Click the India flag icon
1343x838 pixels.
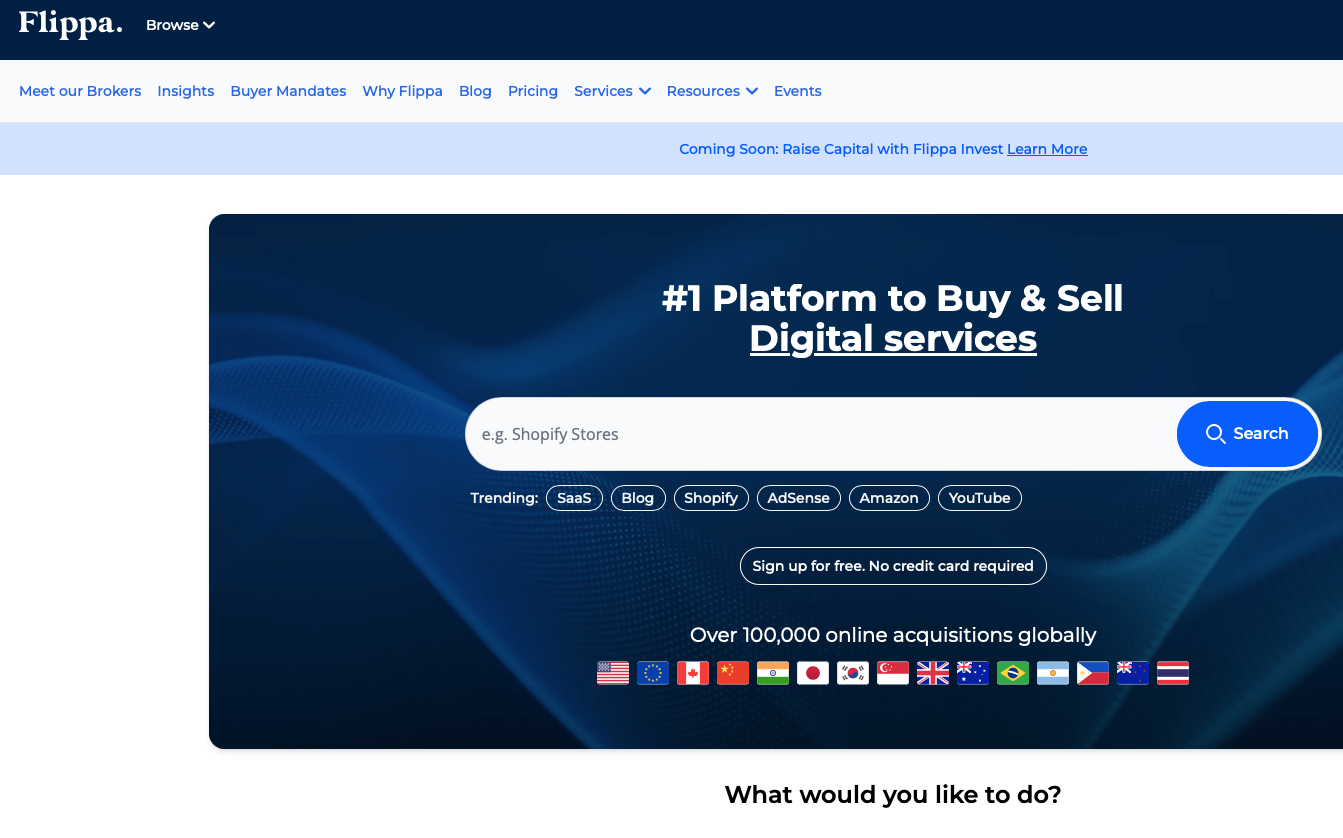773,673
